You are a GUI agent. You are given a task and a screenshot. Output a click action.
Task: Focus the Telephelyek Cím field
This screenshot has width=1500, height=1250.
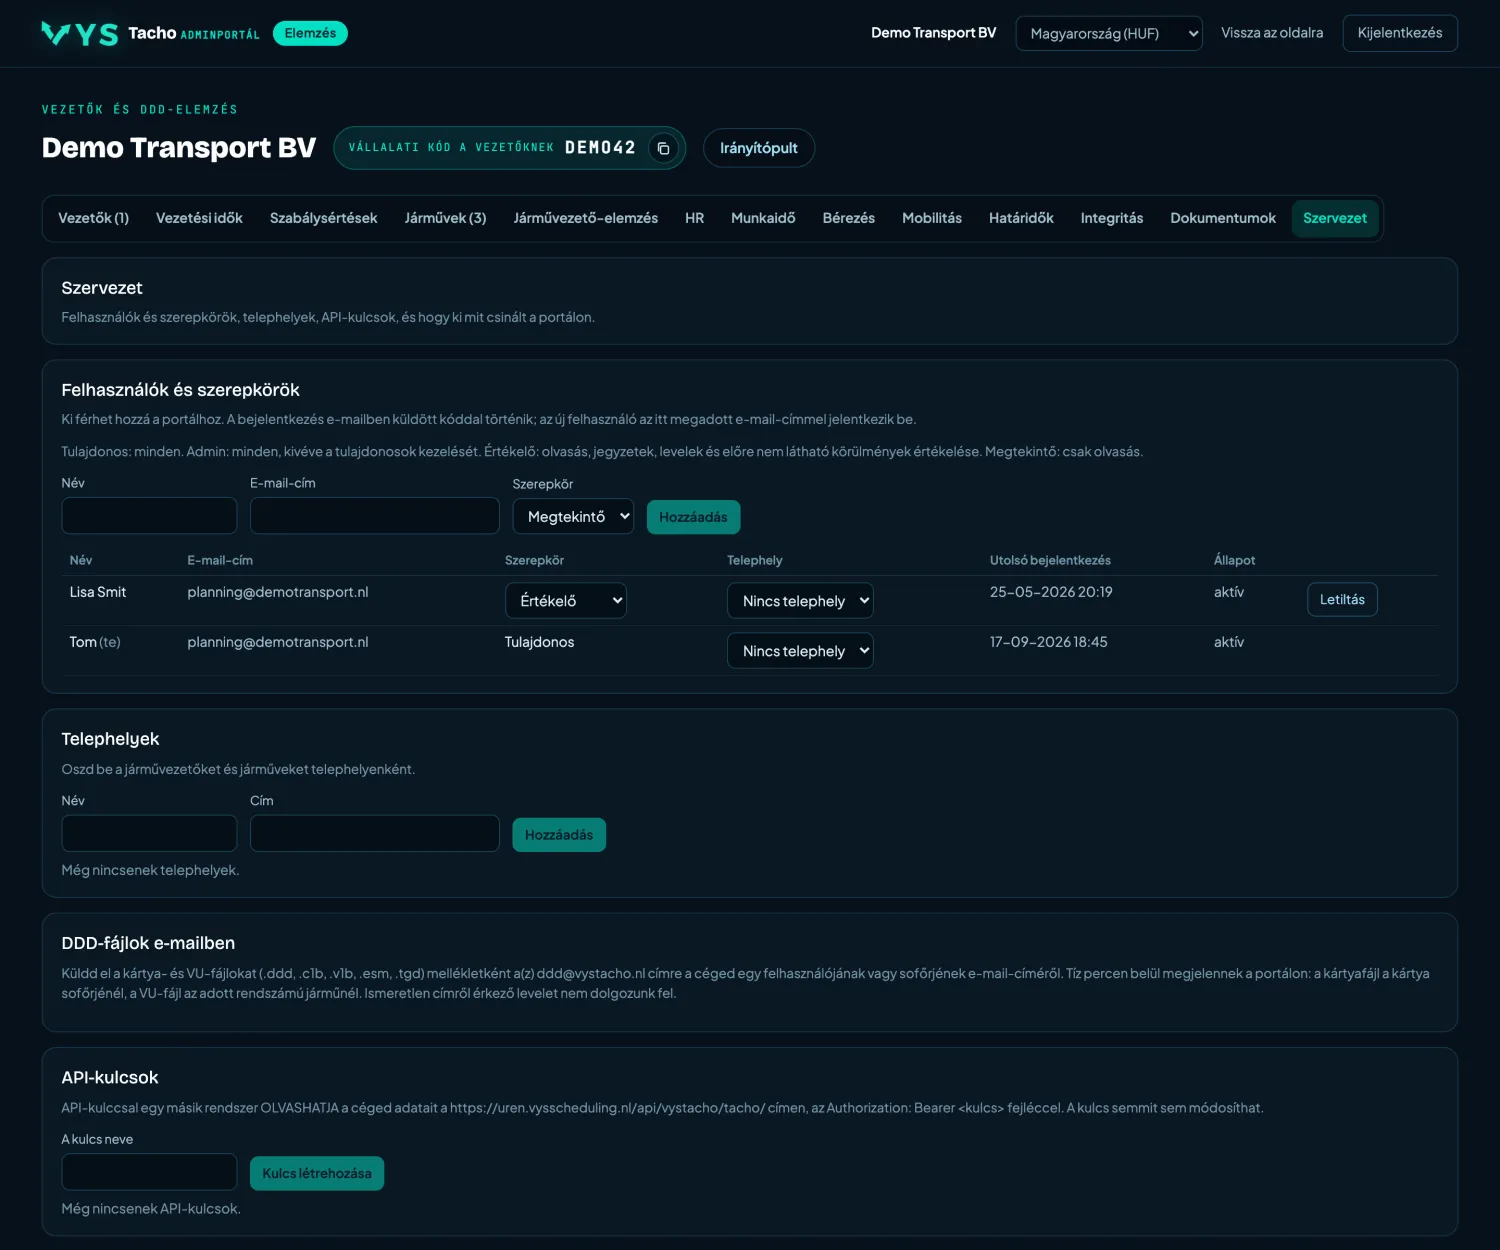tap(374, 833)
